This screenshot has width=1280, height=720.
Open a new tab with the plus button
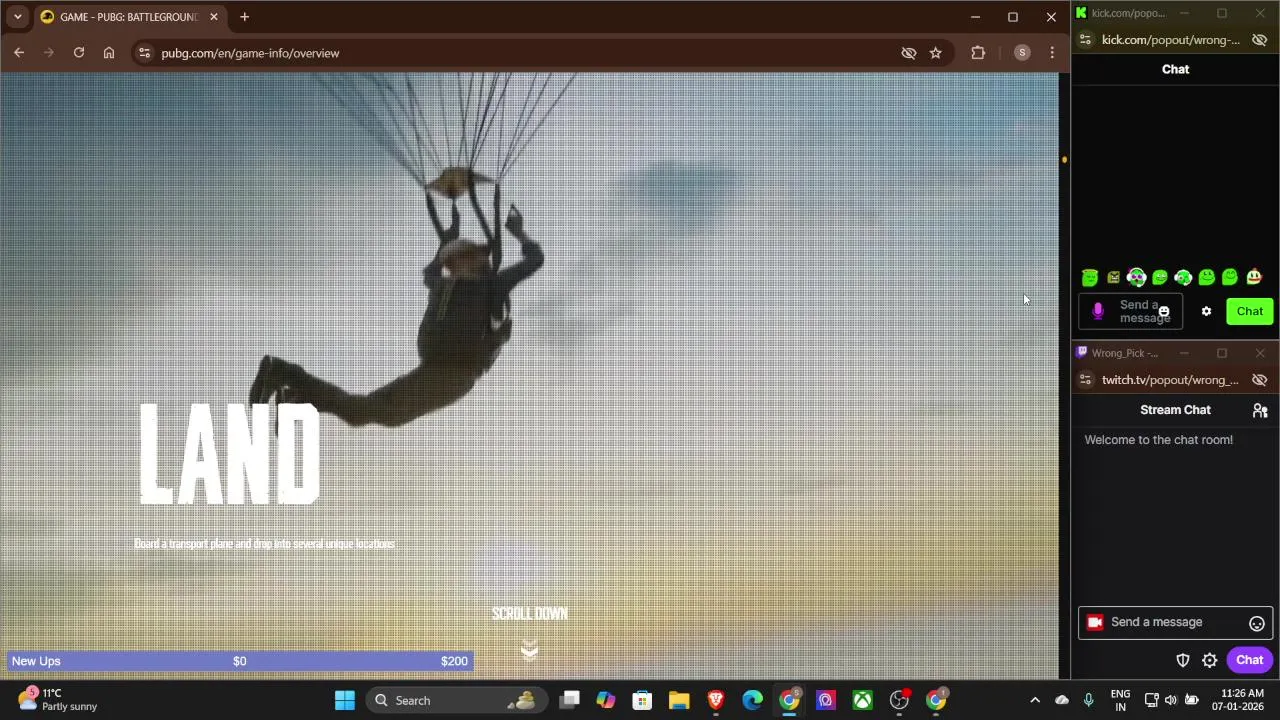tap(244, 17)
